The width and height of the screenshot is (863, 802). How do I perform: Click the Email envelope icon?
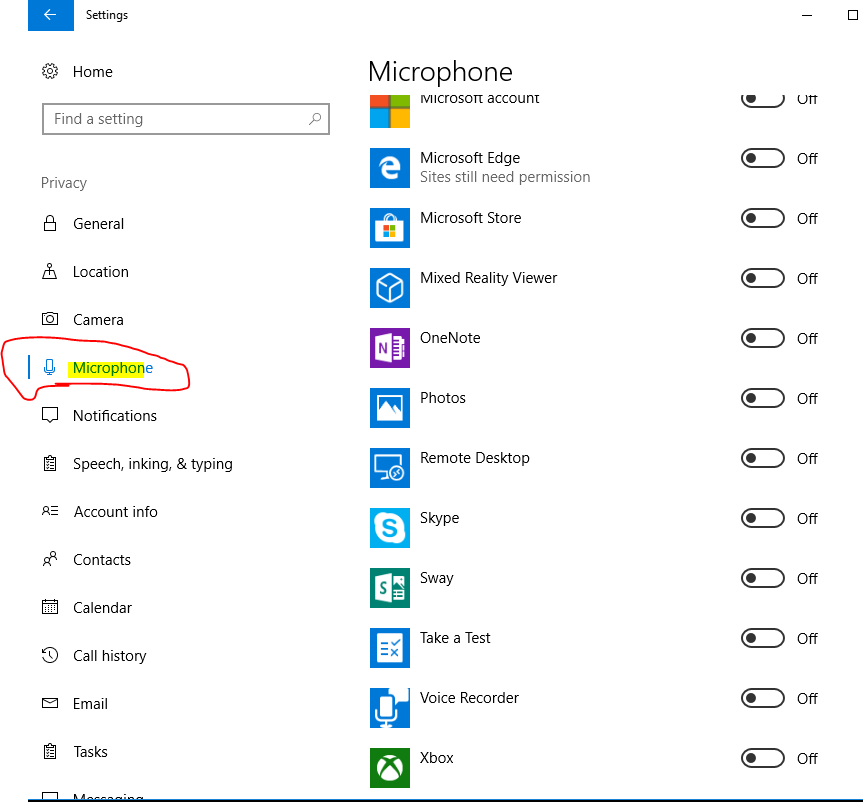point(50,703)
